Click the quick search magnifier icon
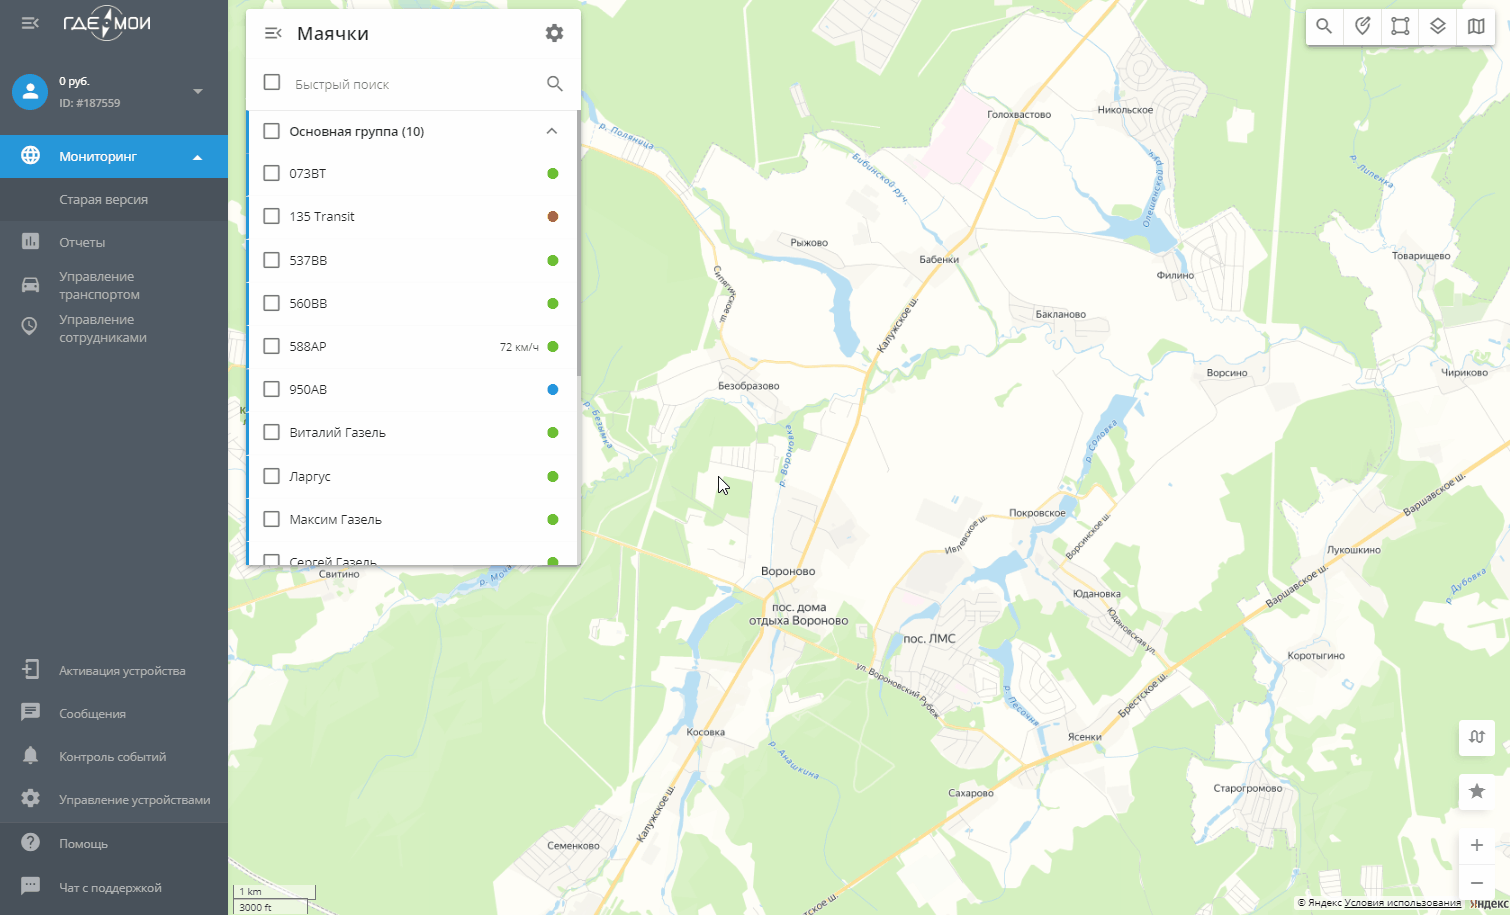Image resolution: width=1510 pixels, height=915 pixels. click(x=555, y=84)
